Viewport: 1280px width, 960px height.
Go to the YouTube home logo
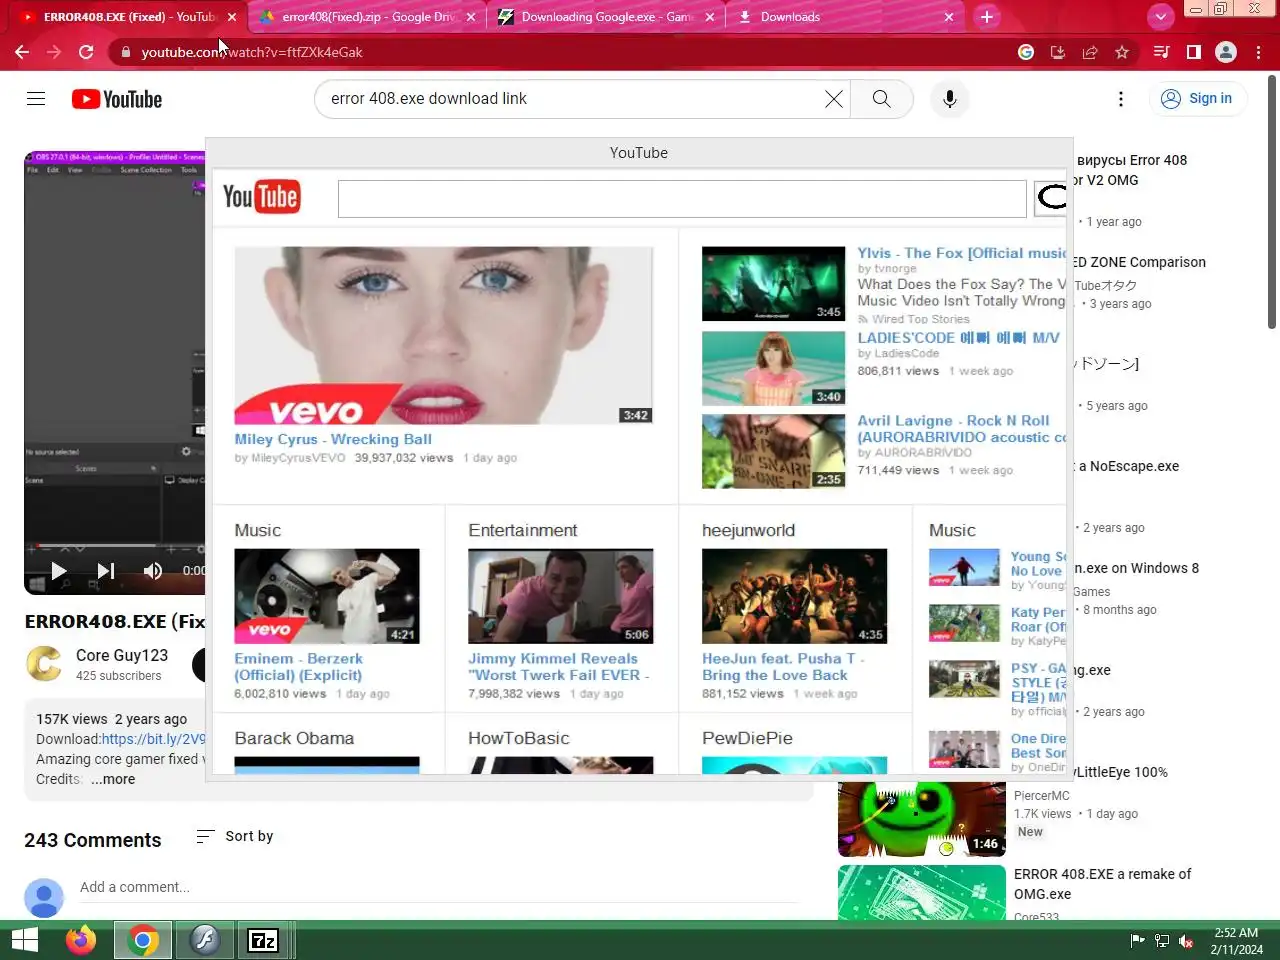click(x=117, y=99)
